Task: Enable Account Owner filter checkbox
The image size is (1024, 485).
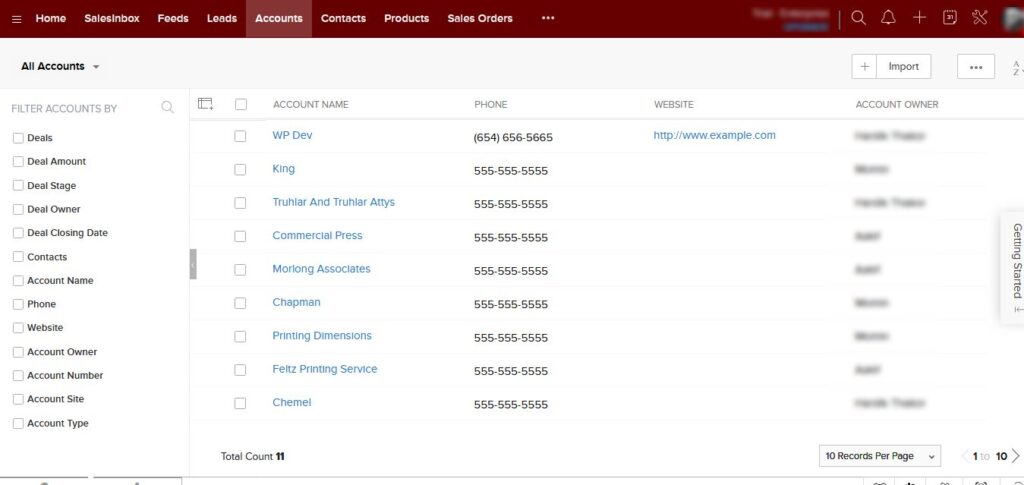Action: click(x=18, y=352)
